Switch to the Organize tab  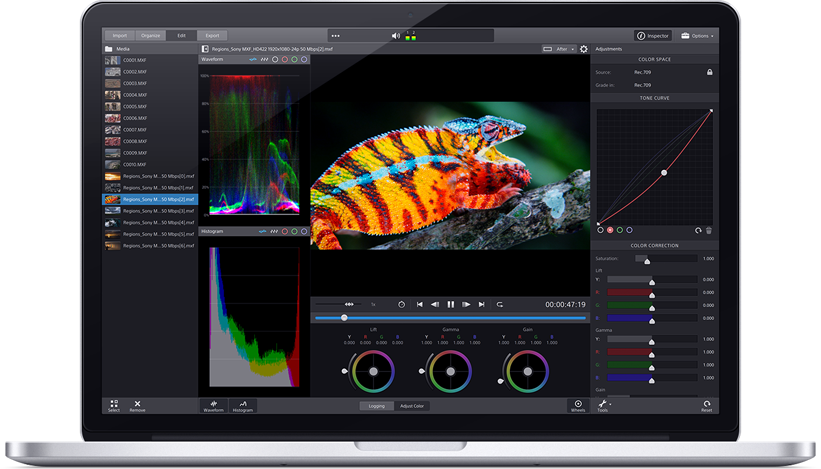click(x=150, y=35)
